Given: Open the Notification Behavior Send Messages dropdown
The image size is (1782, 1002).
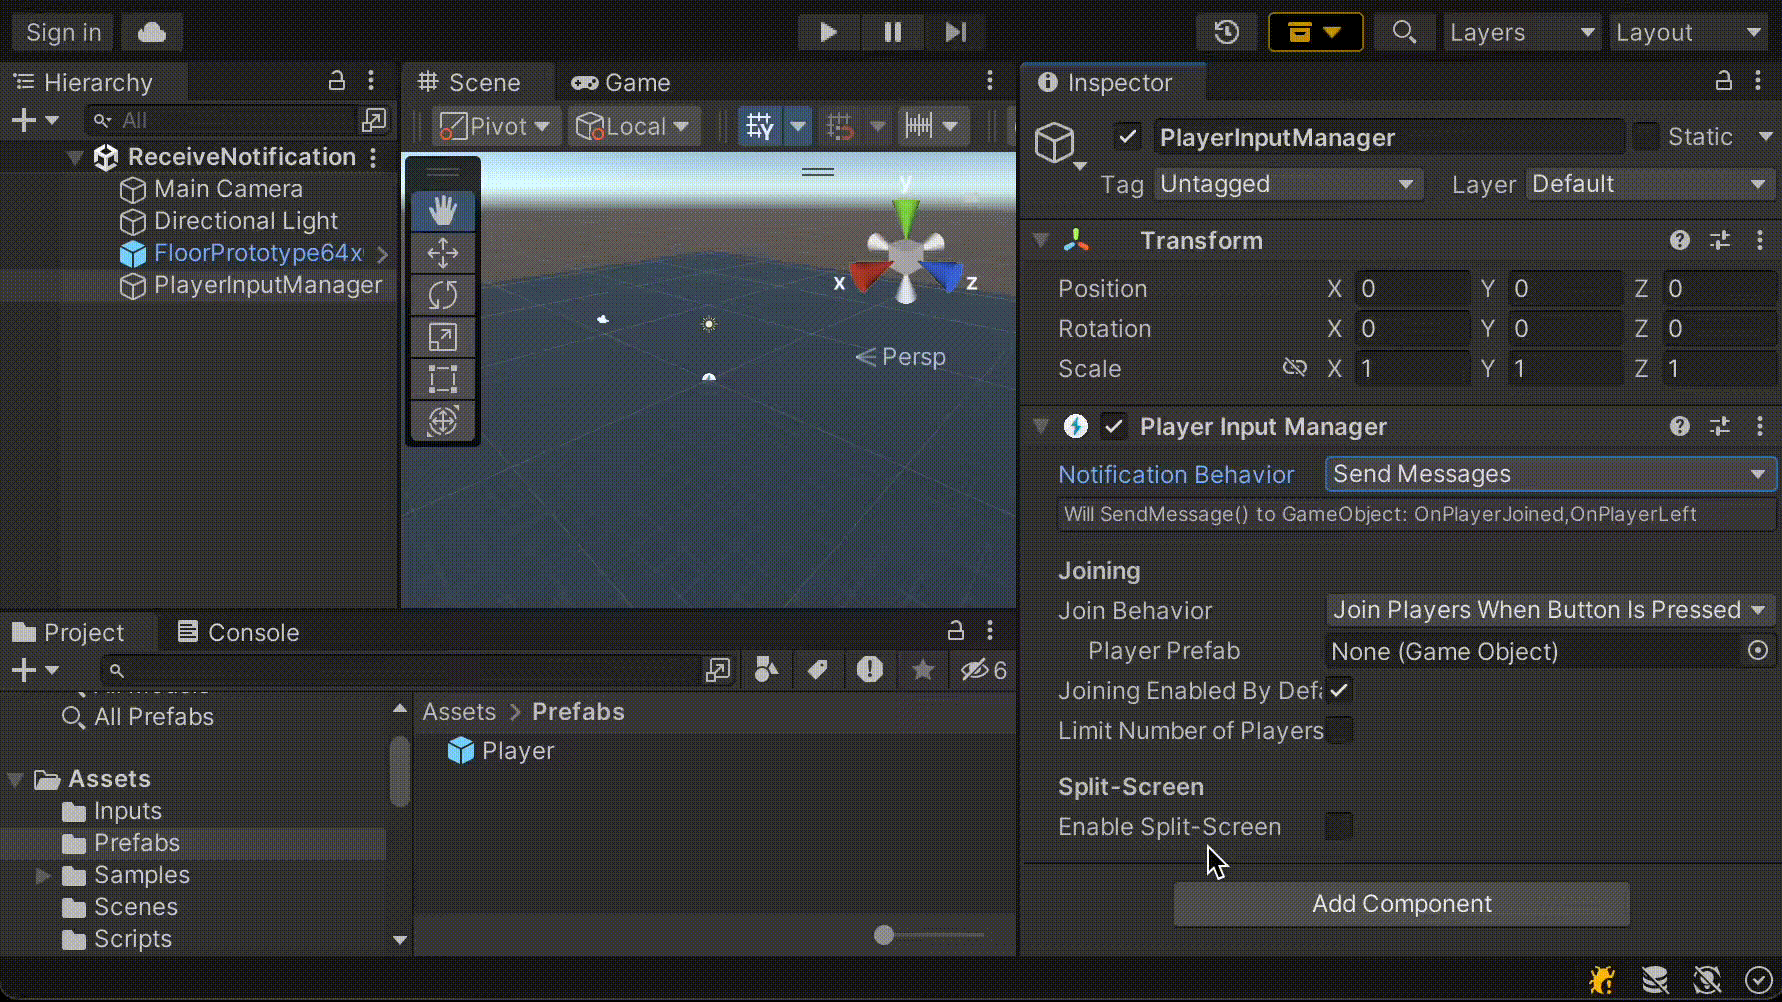Looking at the screenshot, I should click(1551, 474).
